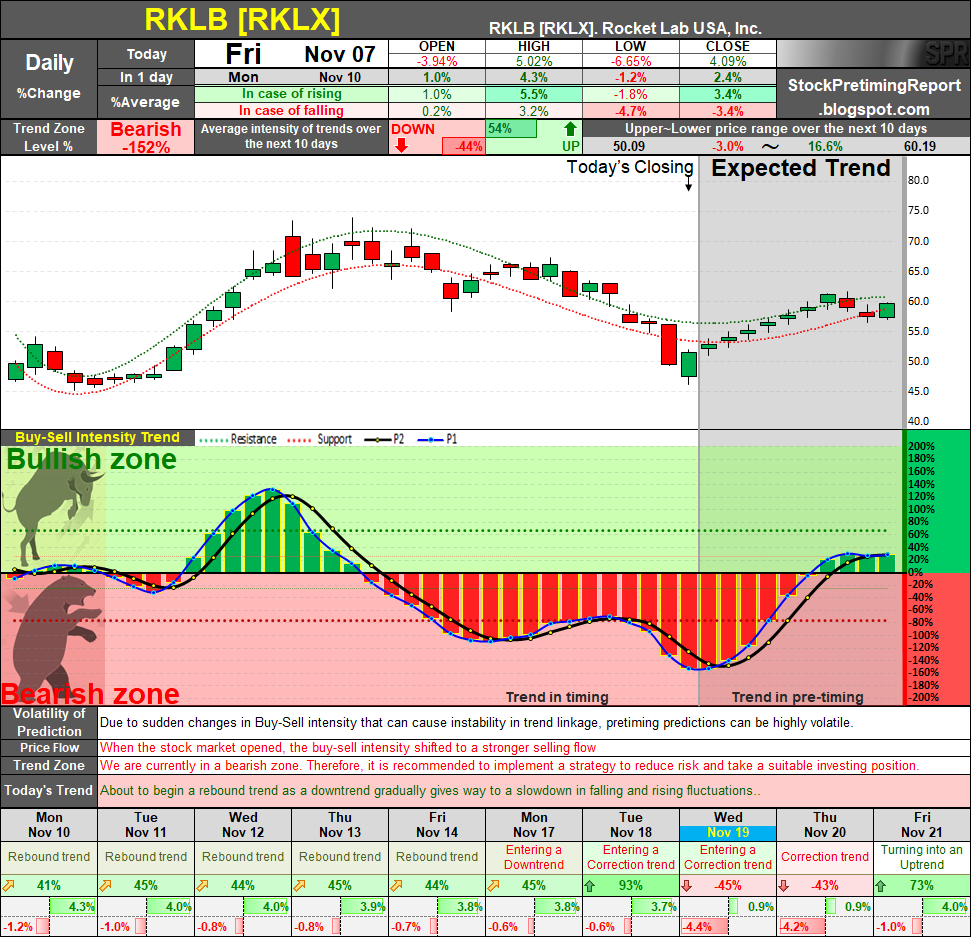971x937 pixels.
Task: Select the highlighted Wed Nov 19 header
Action: [728, 825]
